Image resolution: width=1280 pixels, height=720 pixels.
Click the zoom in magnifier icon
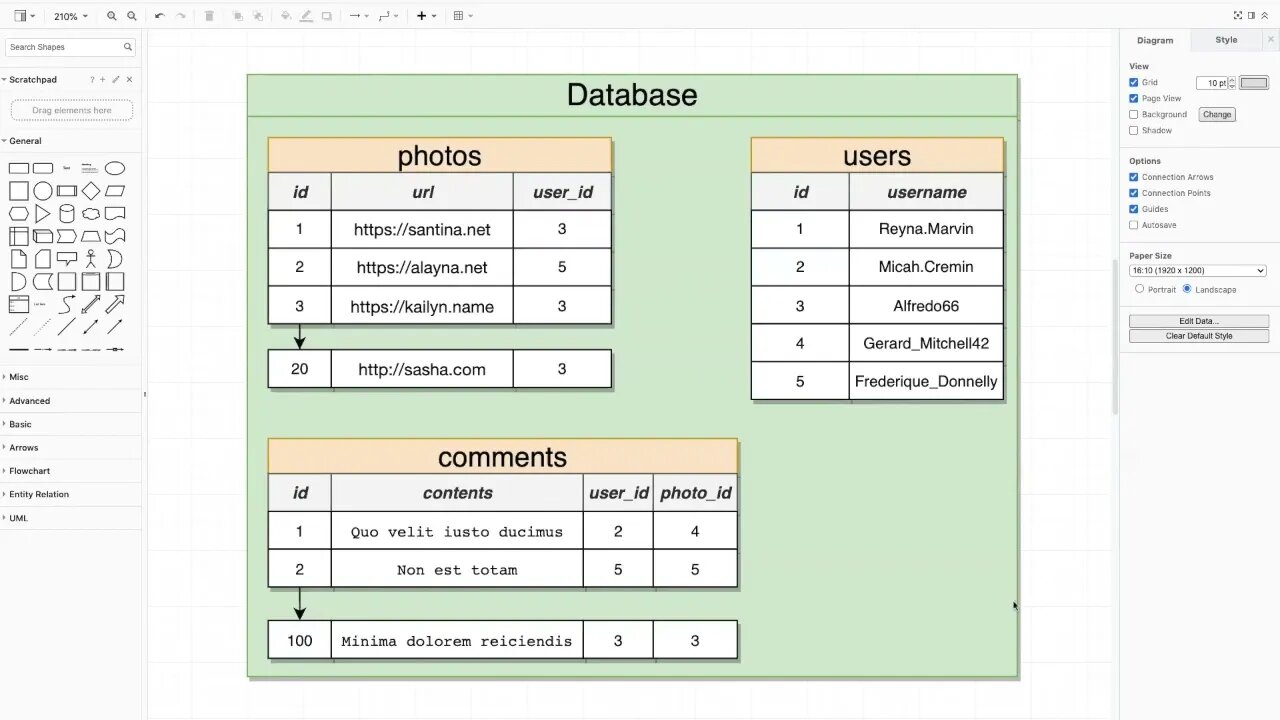112,16
